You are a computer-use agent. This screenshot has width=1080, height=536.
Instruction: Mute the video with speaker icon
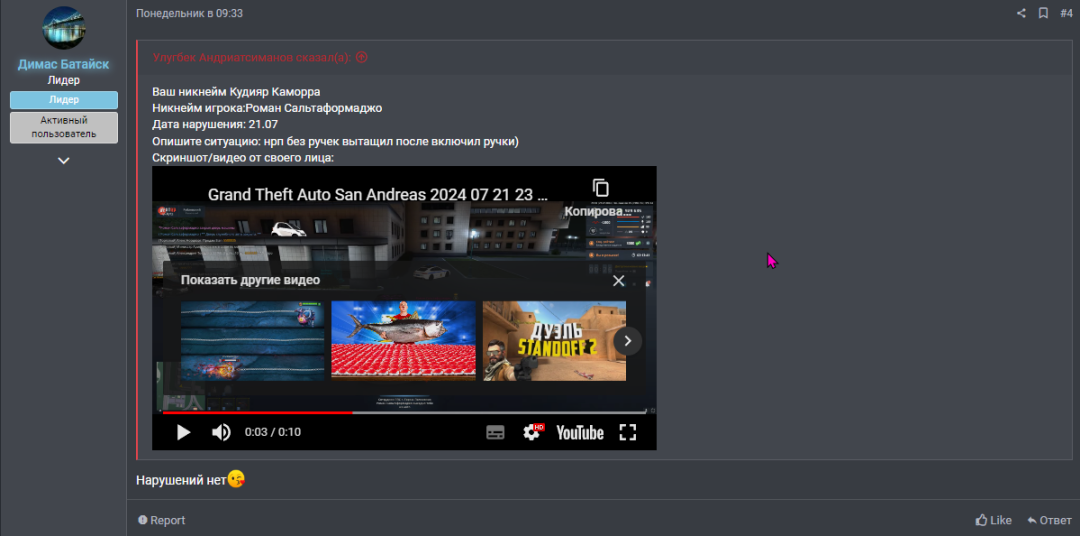[x=221, y=432]
